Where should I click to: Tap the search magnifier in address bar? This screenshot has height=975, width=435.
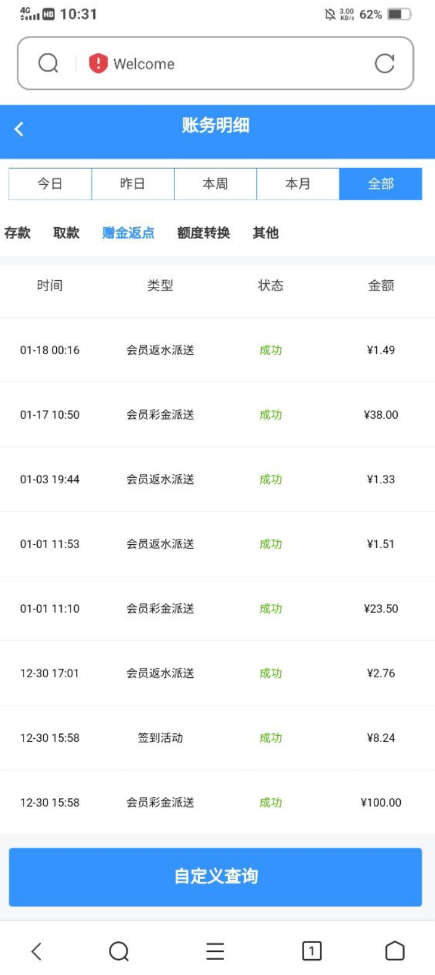pyautogui.click(x=48, y=63)
